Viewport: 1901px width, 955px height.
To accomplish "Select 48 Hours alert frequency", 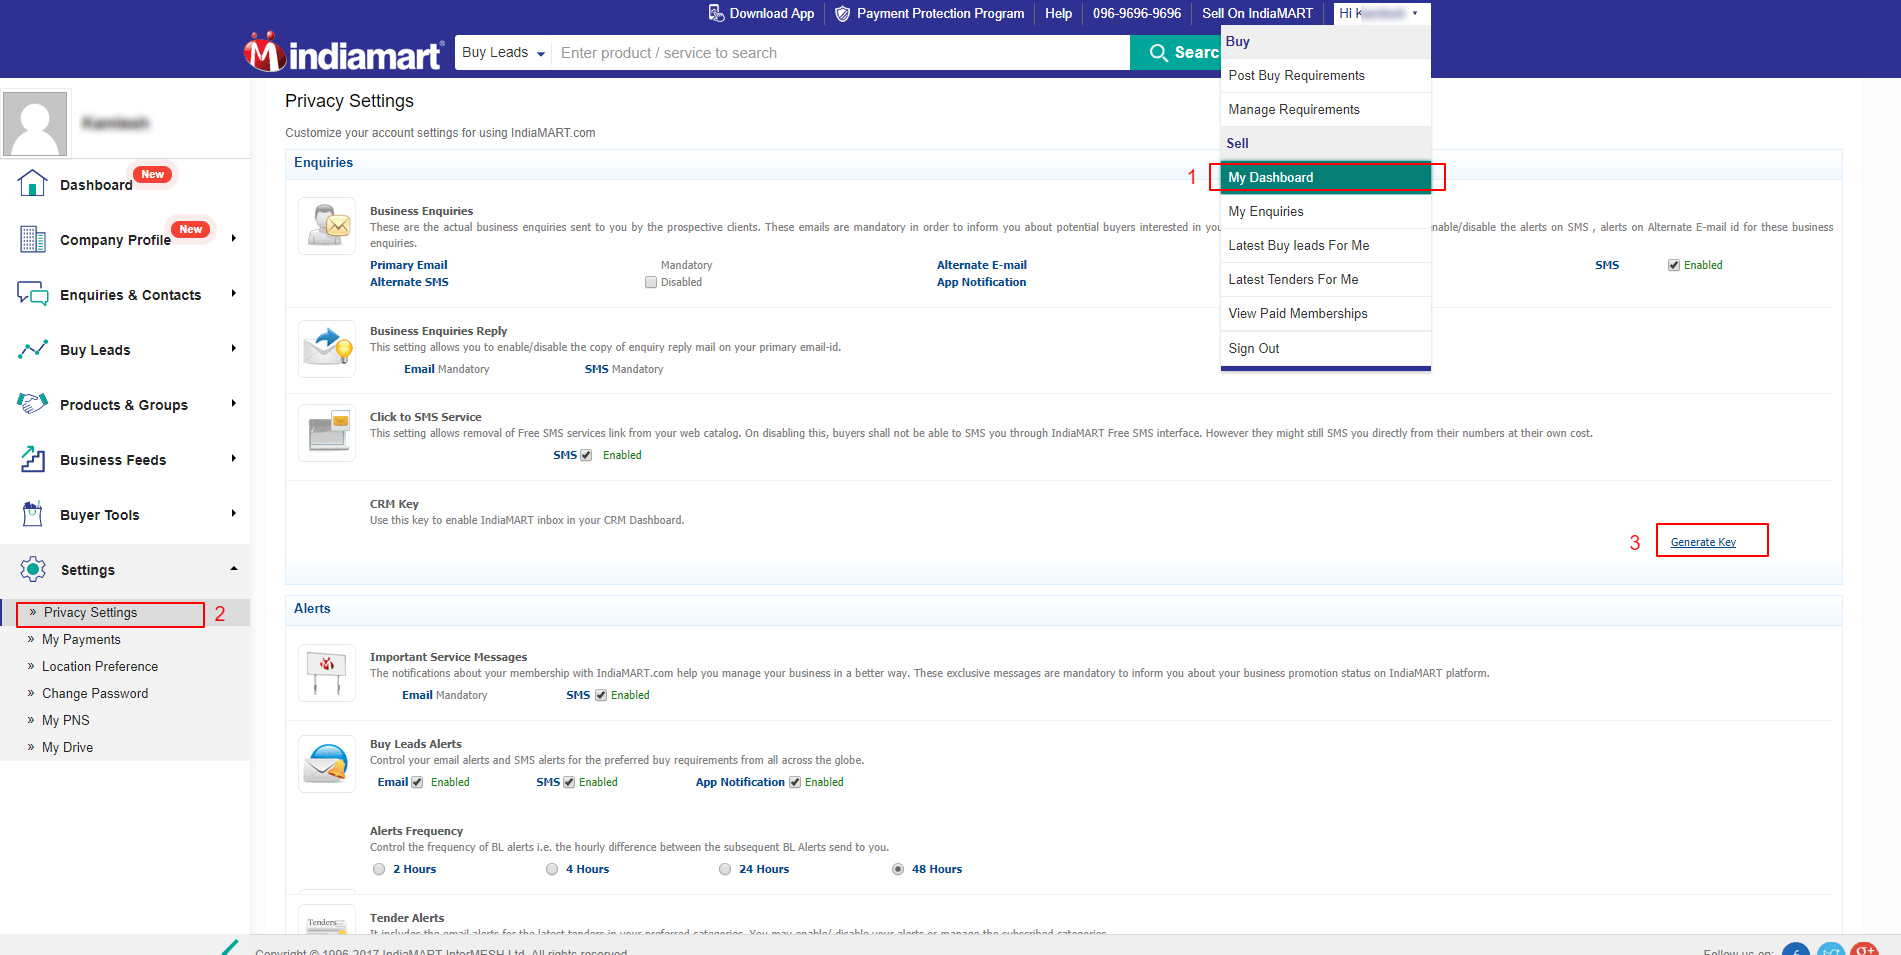I will tap(898, 869).
